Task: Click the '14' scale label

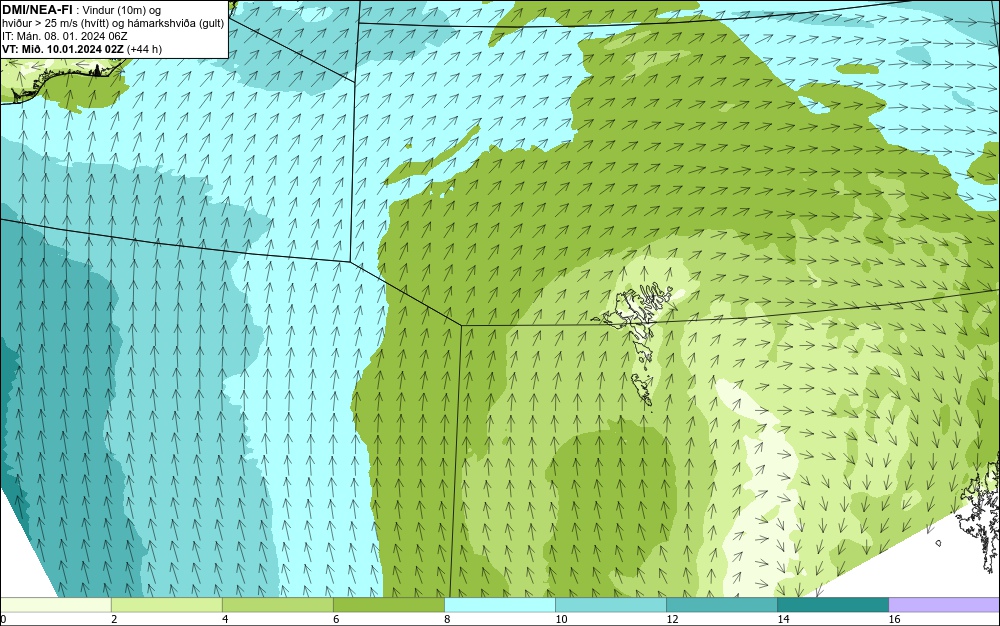Action: click(783, 619)
